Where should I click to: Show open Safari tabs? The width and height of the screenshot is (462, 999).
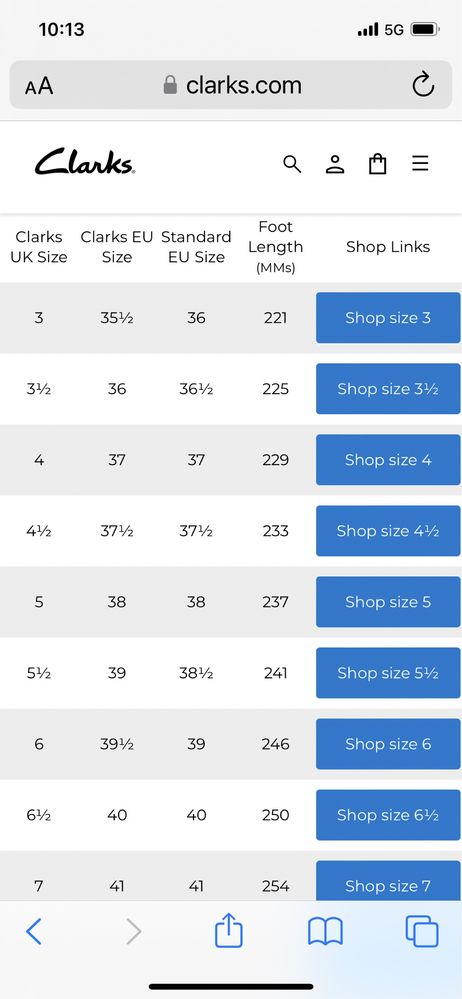point(422,931)
